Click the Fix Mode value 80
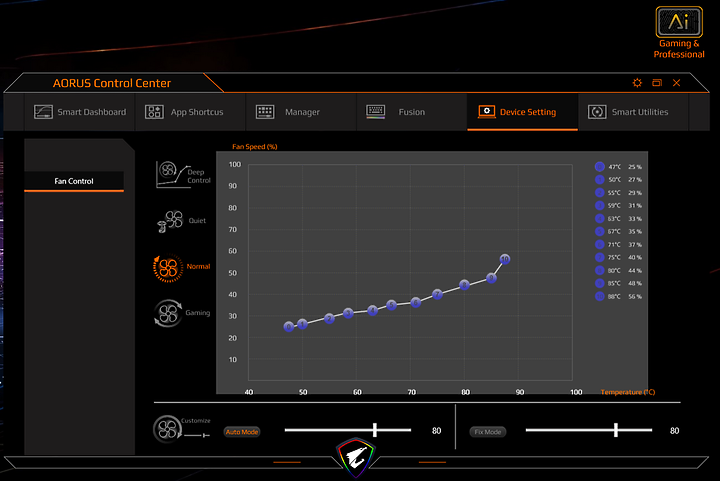720x481 pixels. pyautogui.click(x=674, y=431)
